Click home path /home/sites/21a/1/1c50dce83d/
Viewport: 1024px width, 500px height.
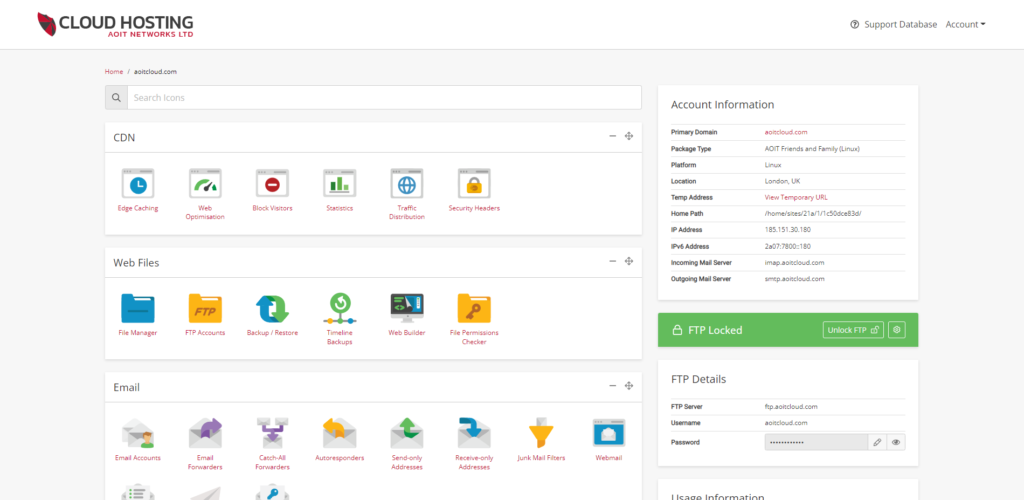click(x=813, y=213)
